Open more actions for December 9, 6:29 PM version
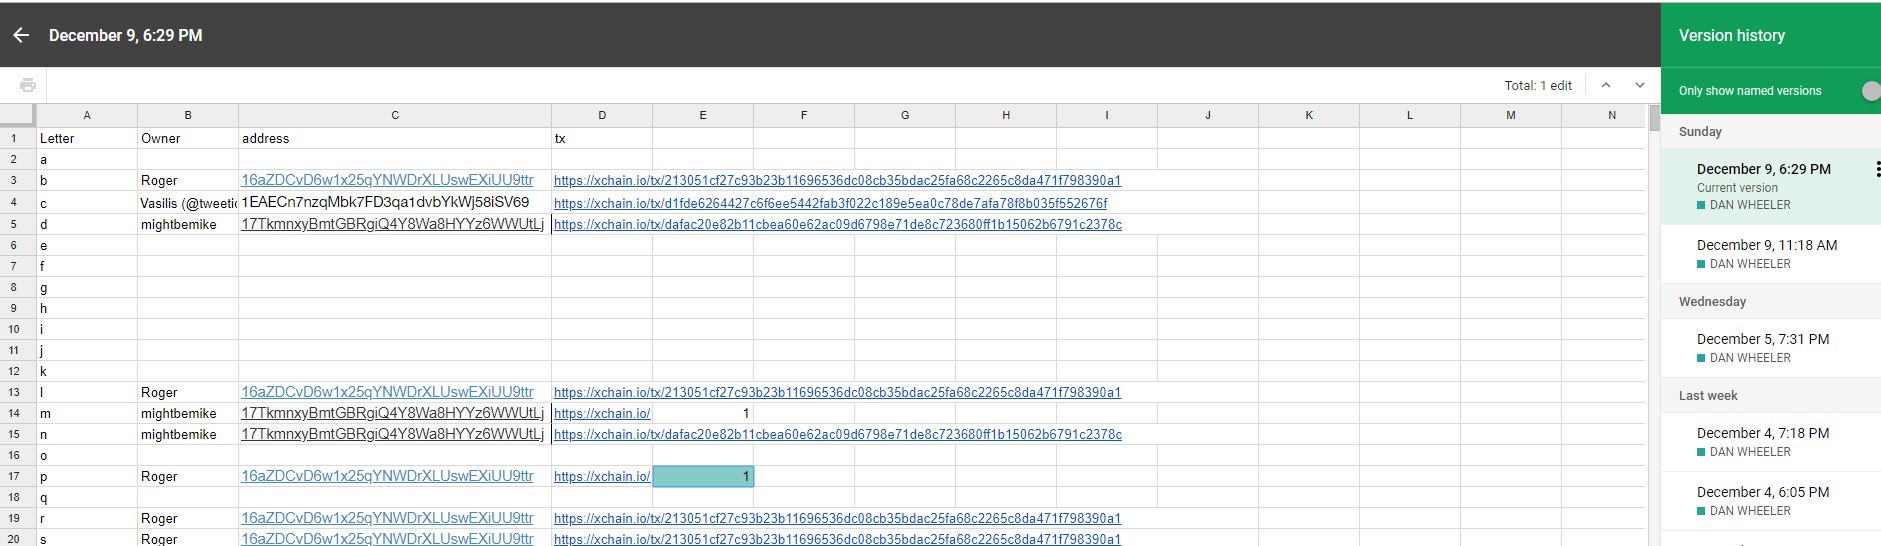The image size is (1881, 546). 1877,169
